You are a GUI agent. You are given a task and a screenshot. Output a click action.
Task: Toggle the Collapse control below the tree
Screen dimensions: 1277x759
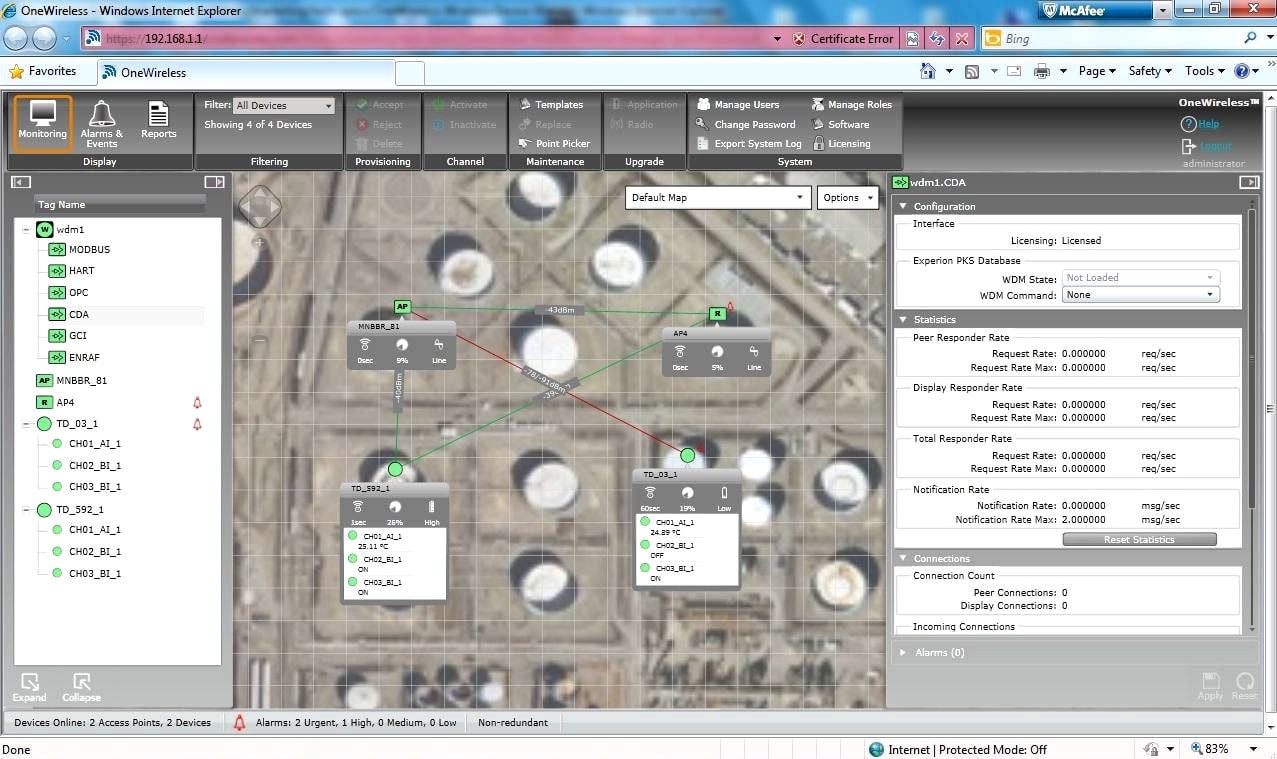point(80,686)
